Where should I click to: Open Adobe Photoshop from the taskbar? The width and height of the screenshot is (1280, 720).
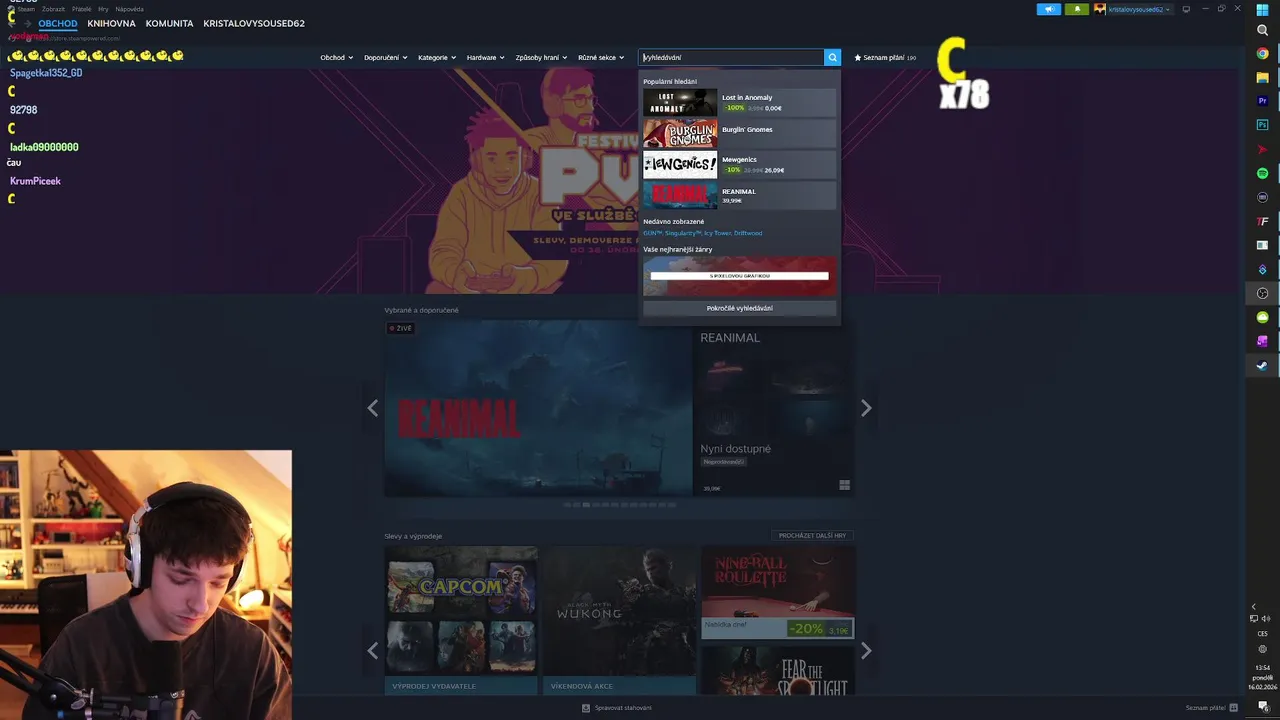pos(1262,125)
